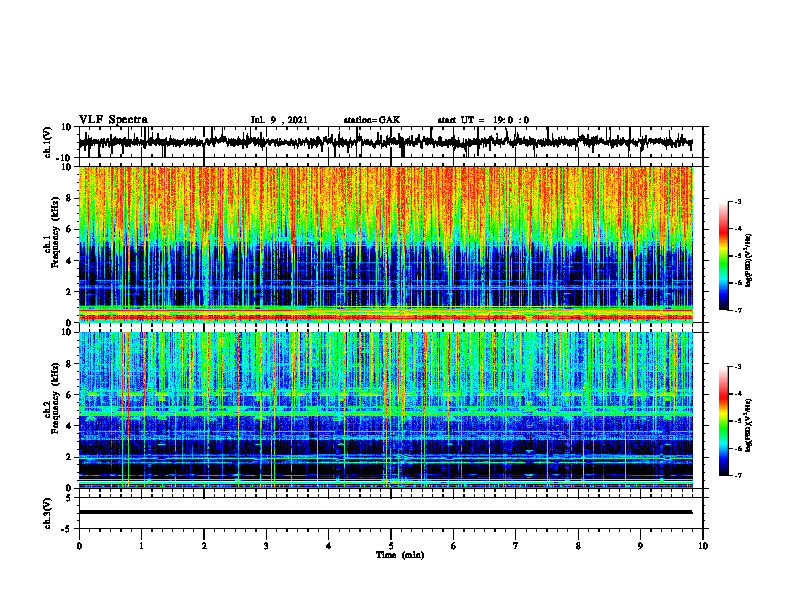Click the ch.1 frequency axis "4" tick label
Screen dimensions: 792x612
pyautogui.click(x=70, y=261)
